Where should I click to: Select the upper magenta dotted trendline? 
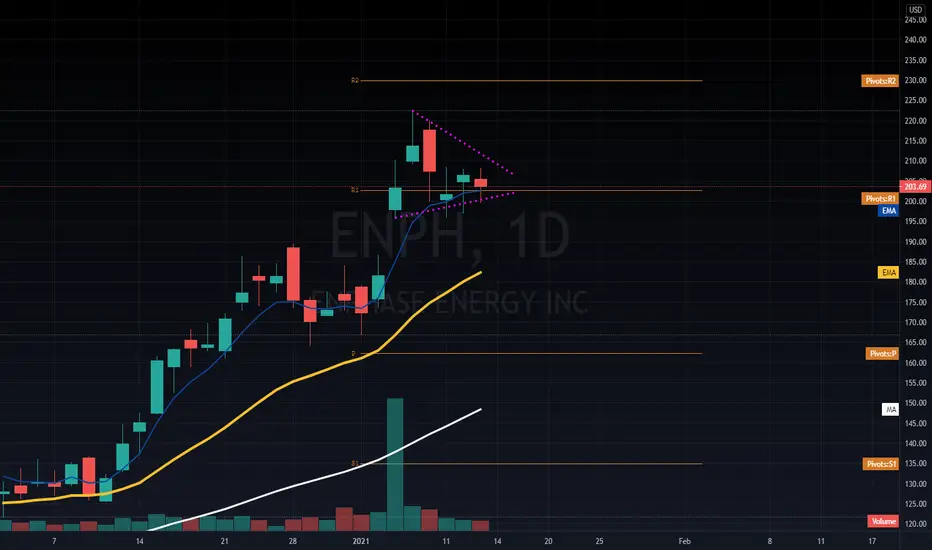[x=462, y=142]
